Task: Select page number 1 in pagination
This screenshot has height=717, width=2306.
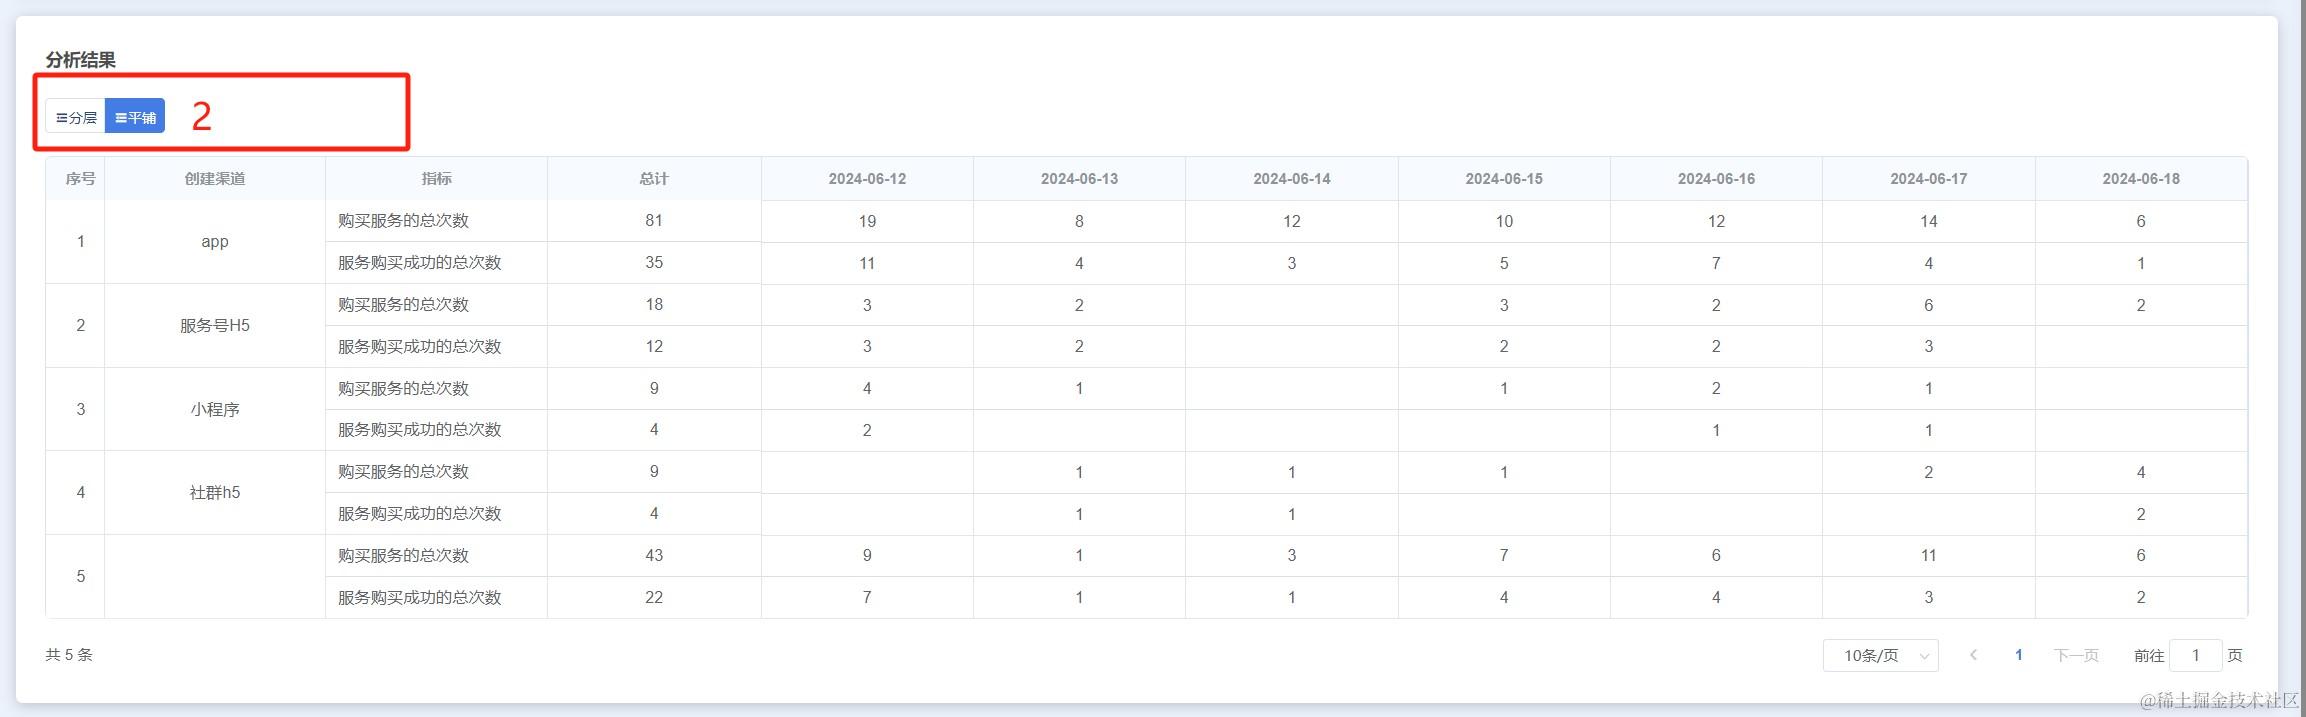Action: click(2019, 655)
